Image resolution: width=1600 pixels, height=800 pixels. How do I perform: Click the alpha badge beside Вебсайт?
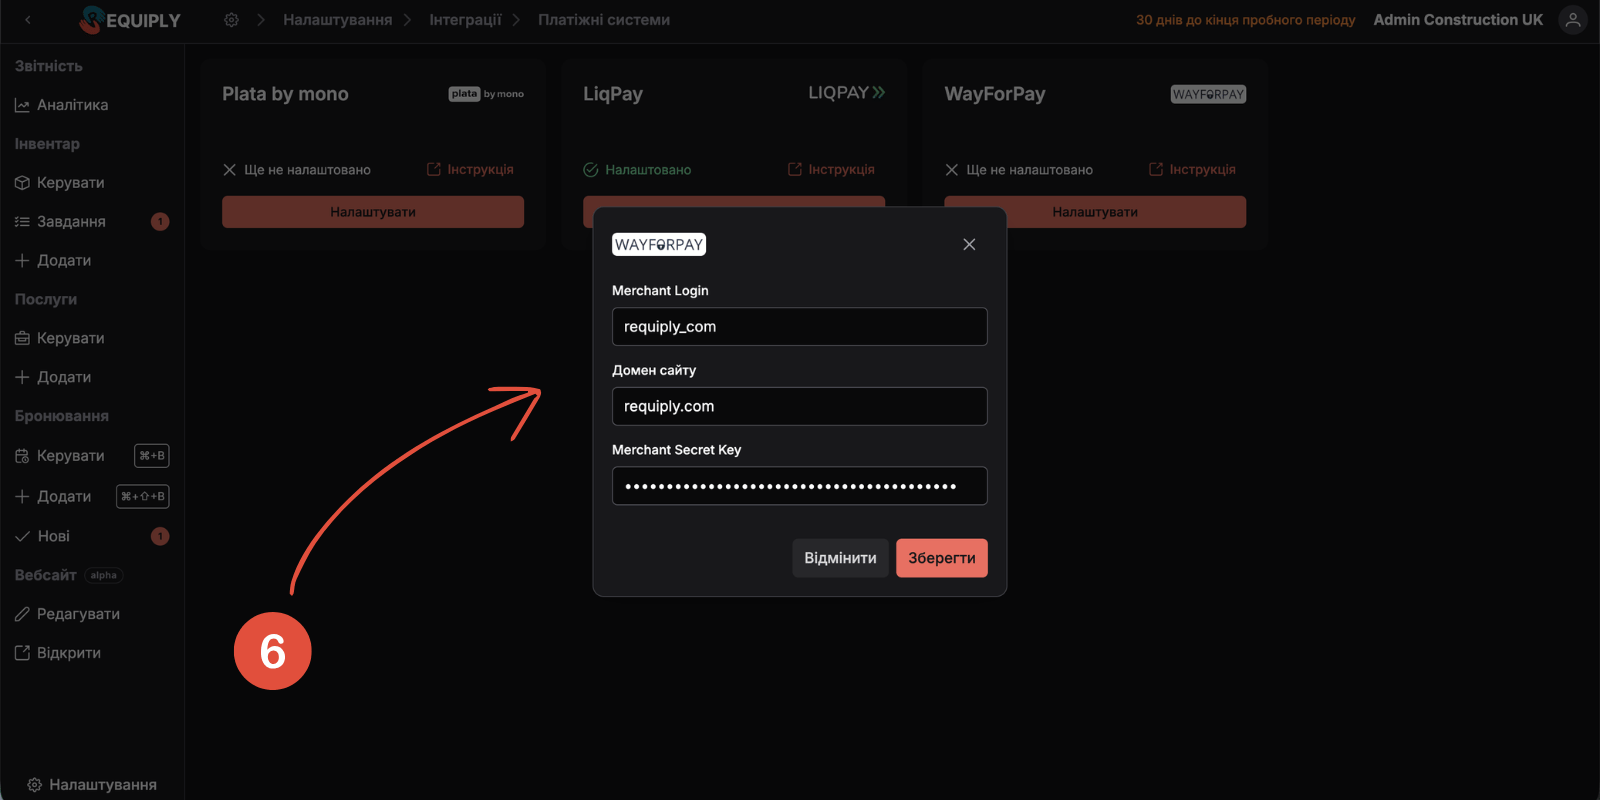104,576
